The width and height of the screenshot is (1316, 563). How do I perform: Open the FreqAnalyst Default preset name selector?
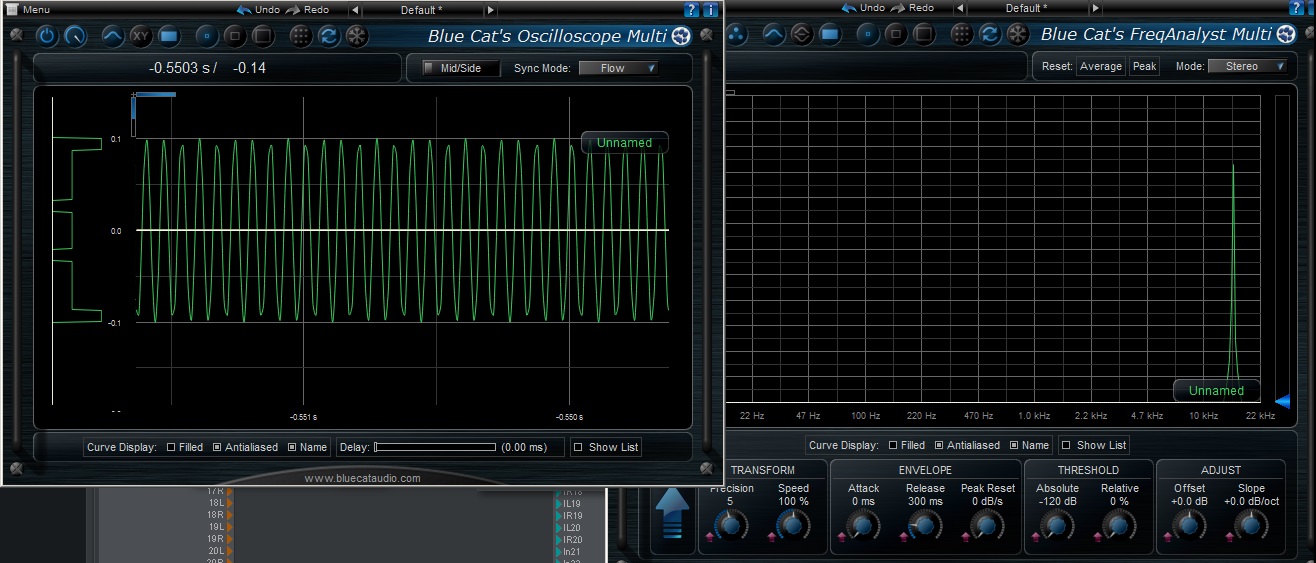[x=1028, y=8]
